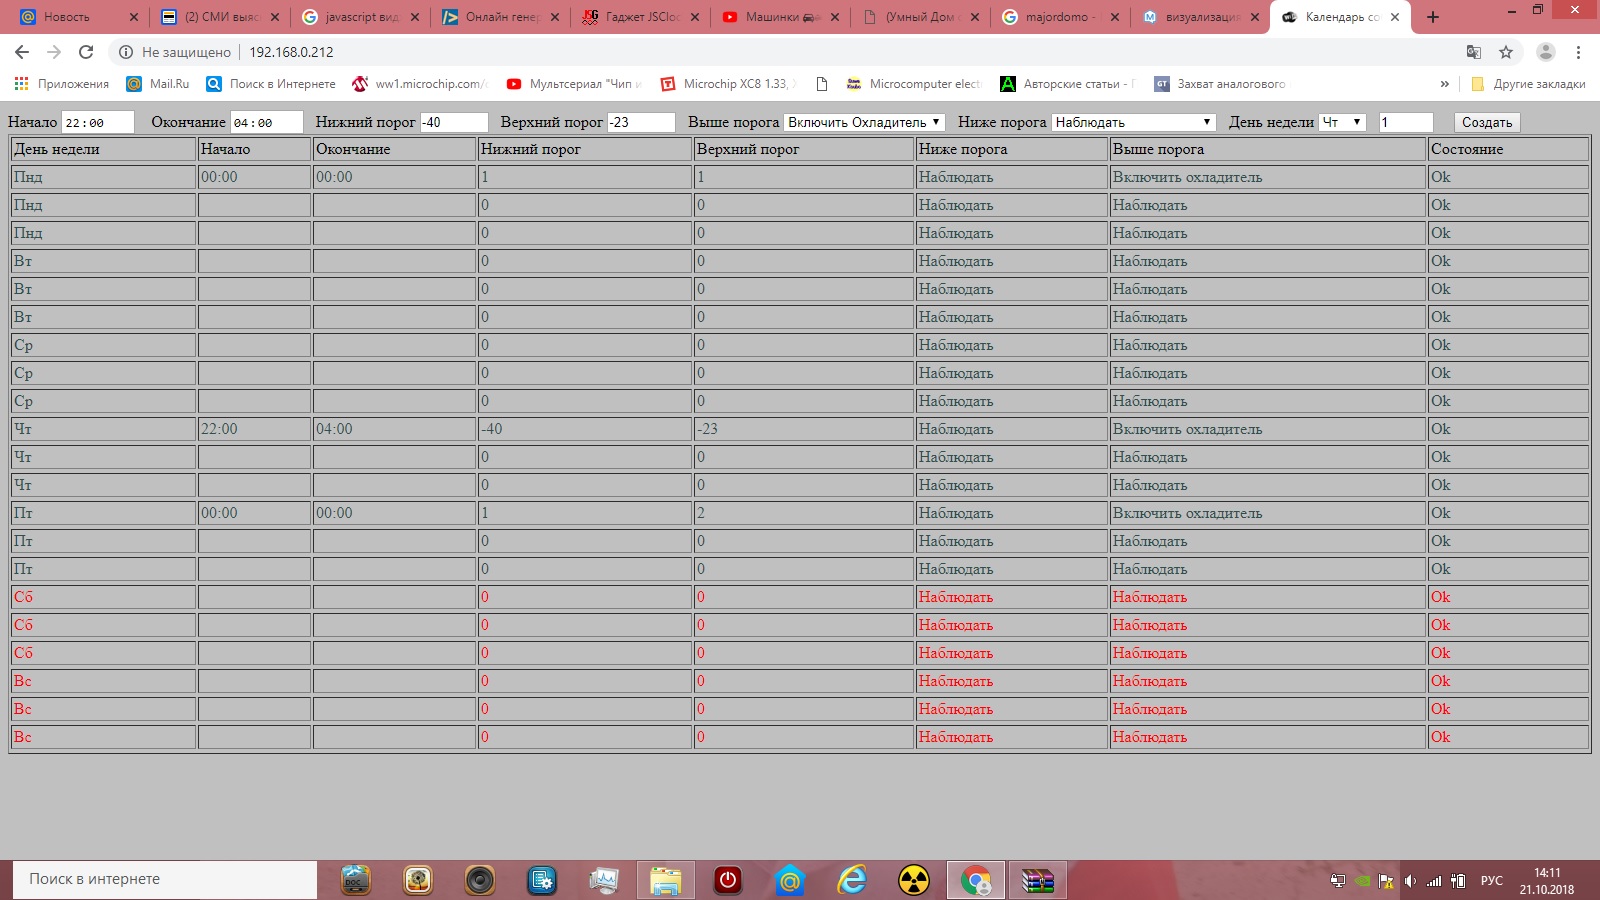
Task: Click the 'Начало' time input field
Action: click(98, 122)
